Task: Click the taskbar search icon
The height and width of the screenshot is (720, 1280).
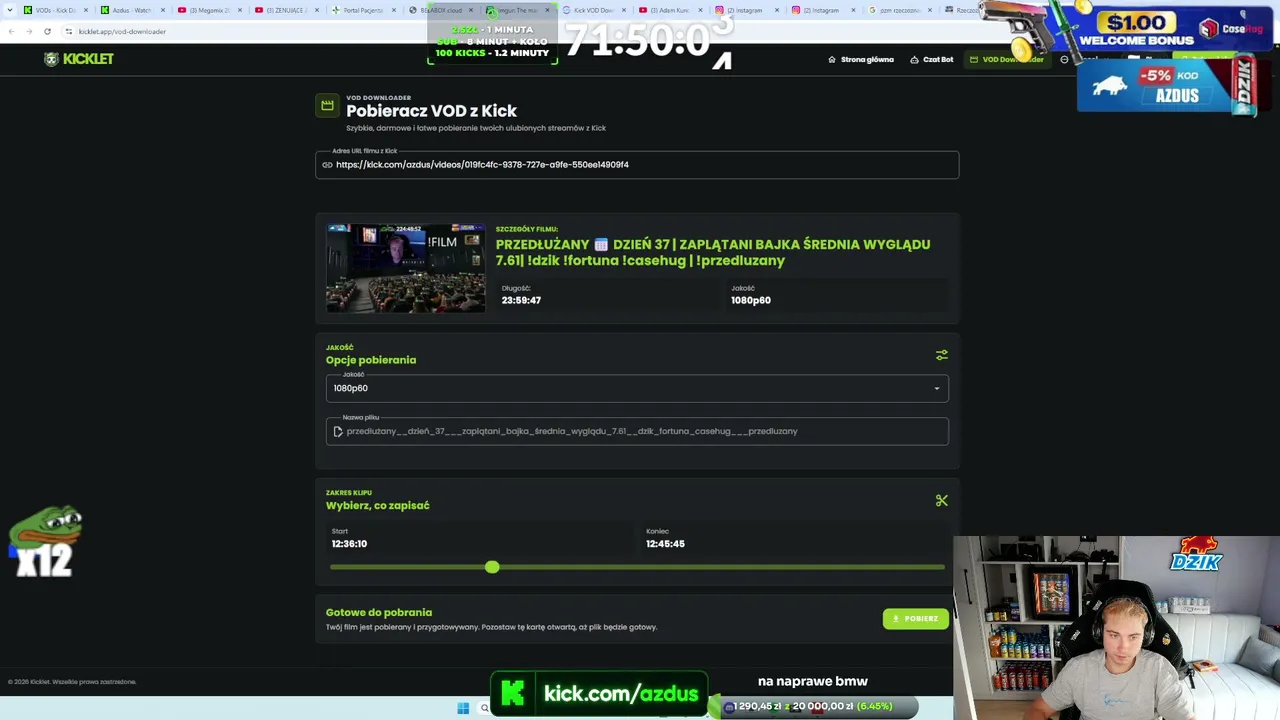Action: pos(485,708)
